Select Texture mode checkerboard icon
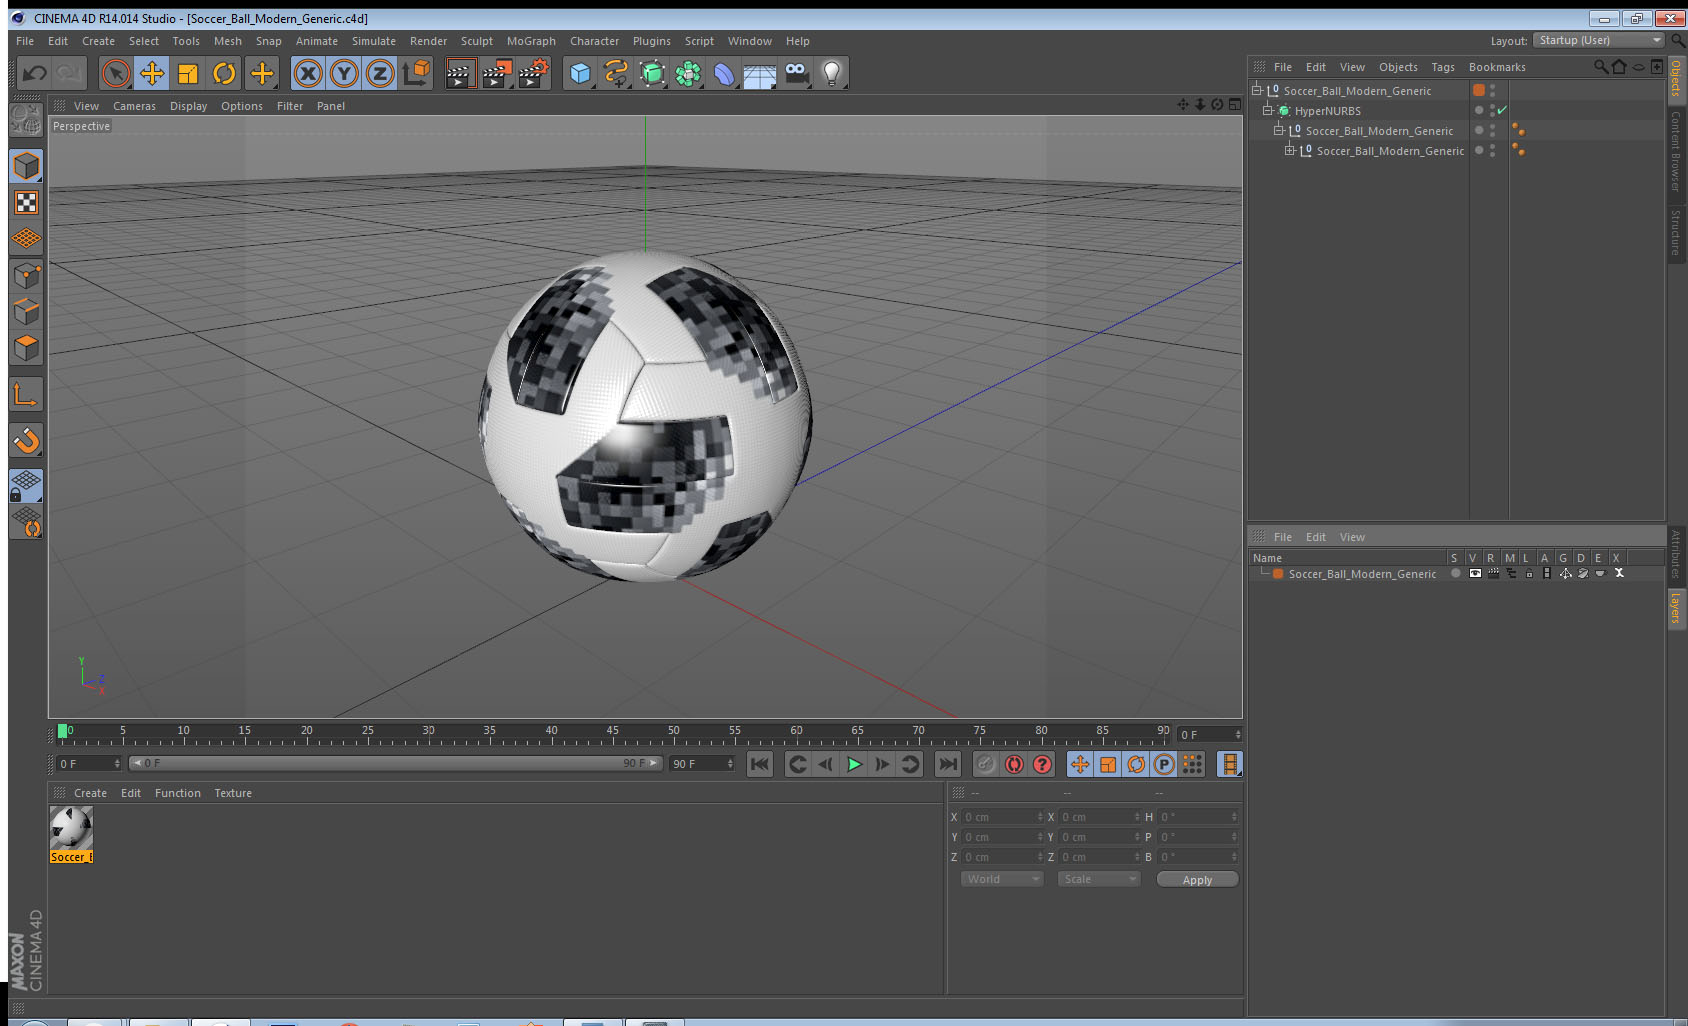Viewport: 1688px width, 1026px height. click(x=26, y=203)
